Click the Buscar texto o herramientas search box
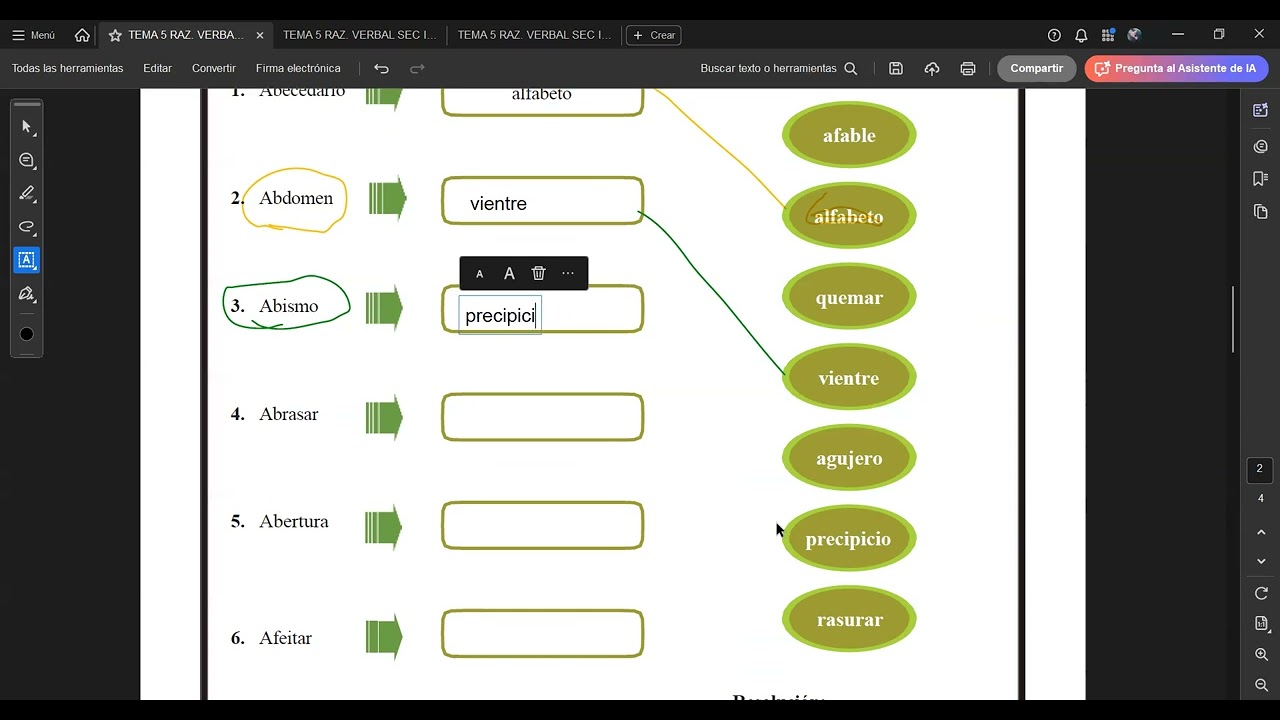The width and height of the screenshot is (1280, 720). pos(779,68)
